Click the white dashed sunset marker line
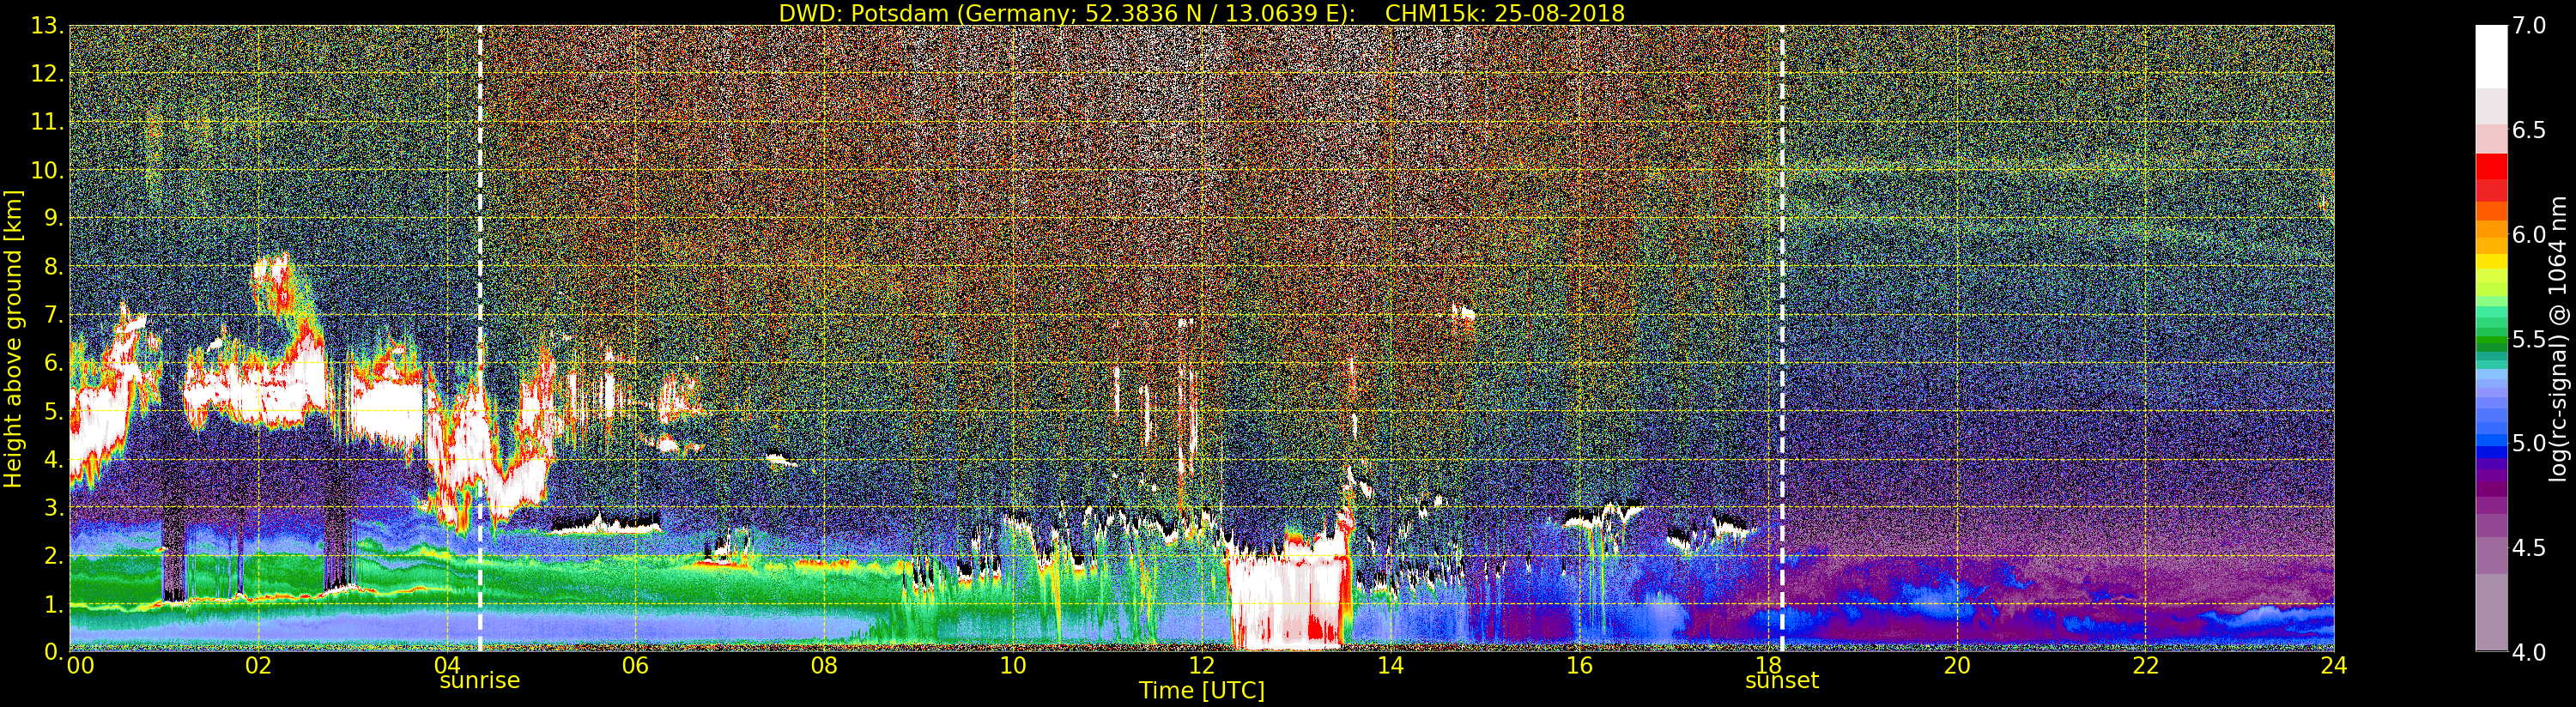Viewport: 2576px width, 707px height. click(1782, 339)
